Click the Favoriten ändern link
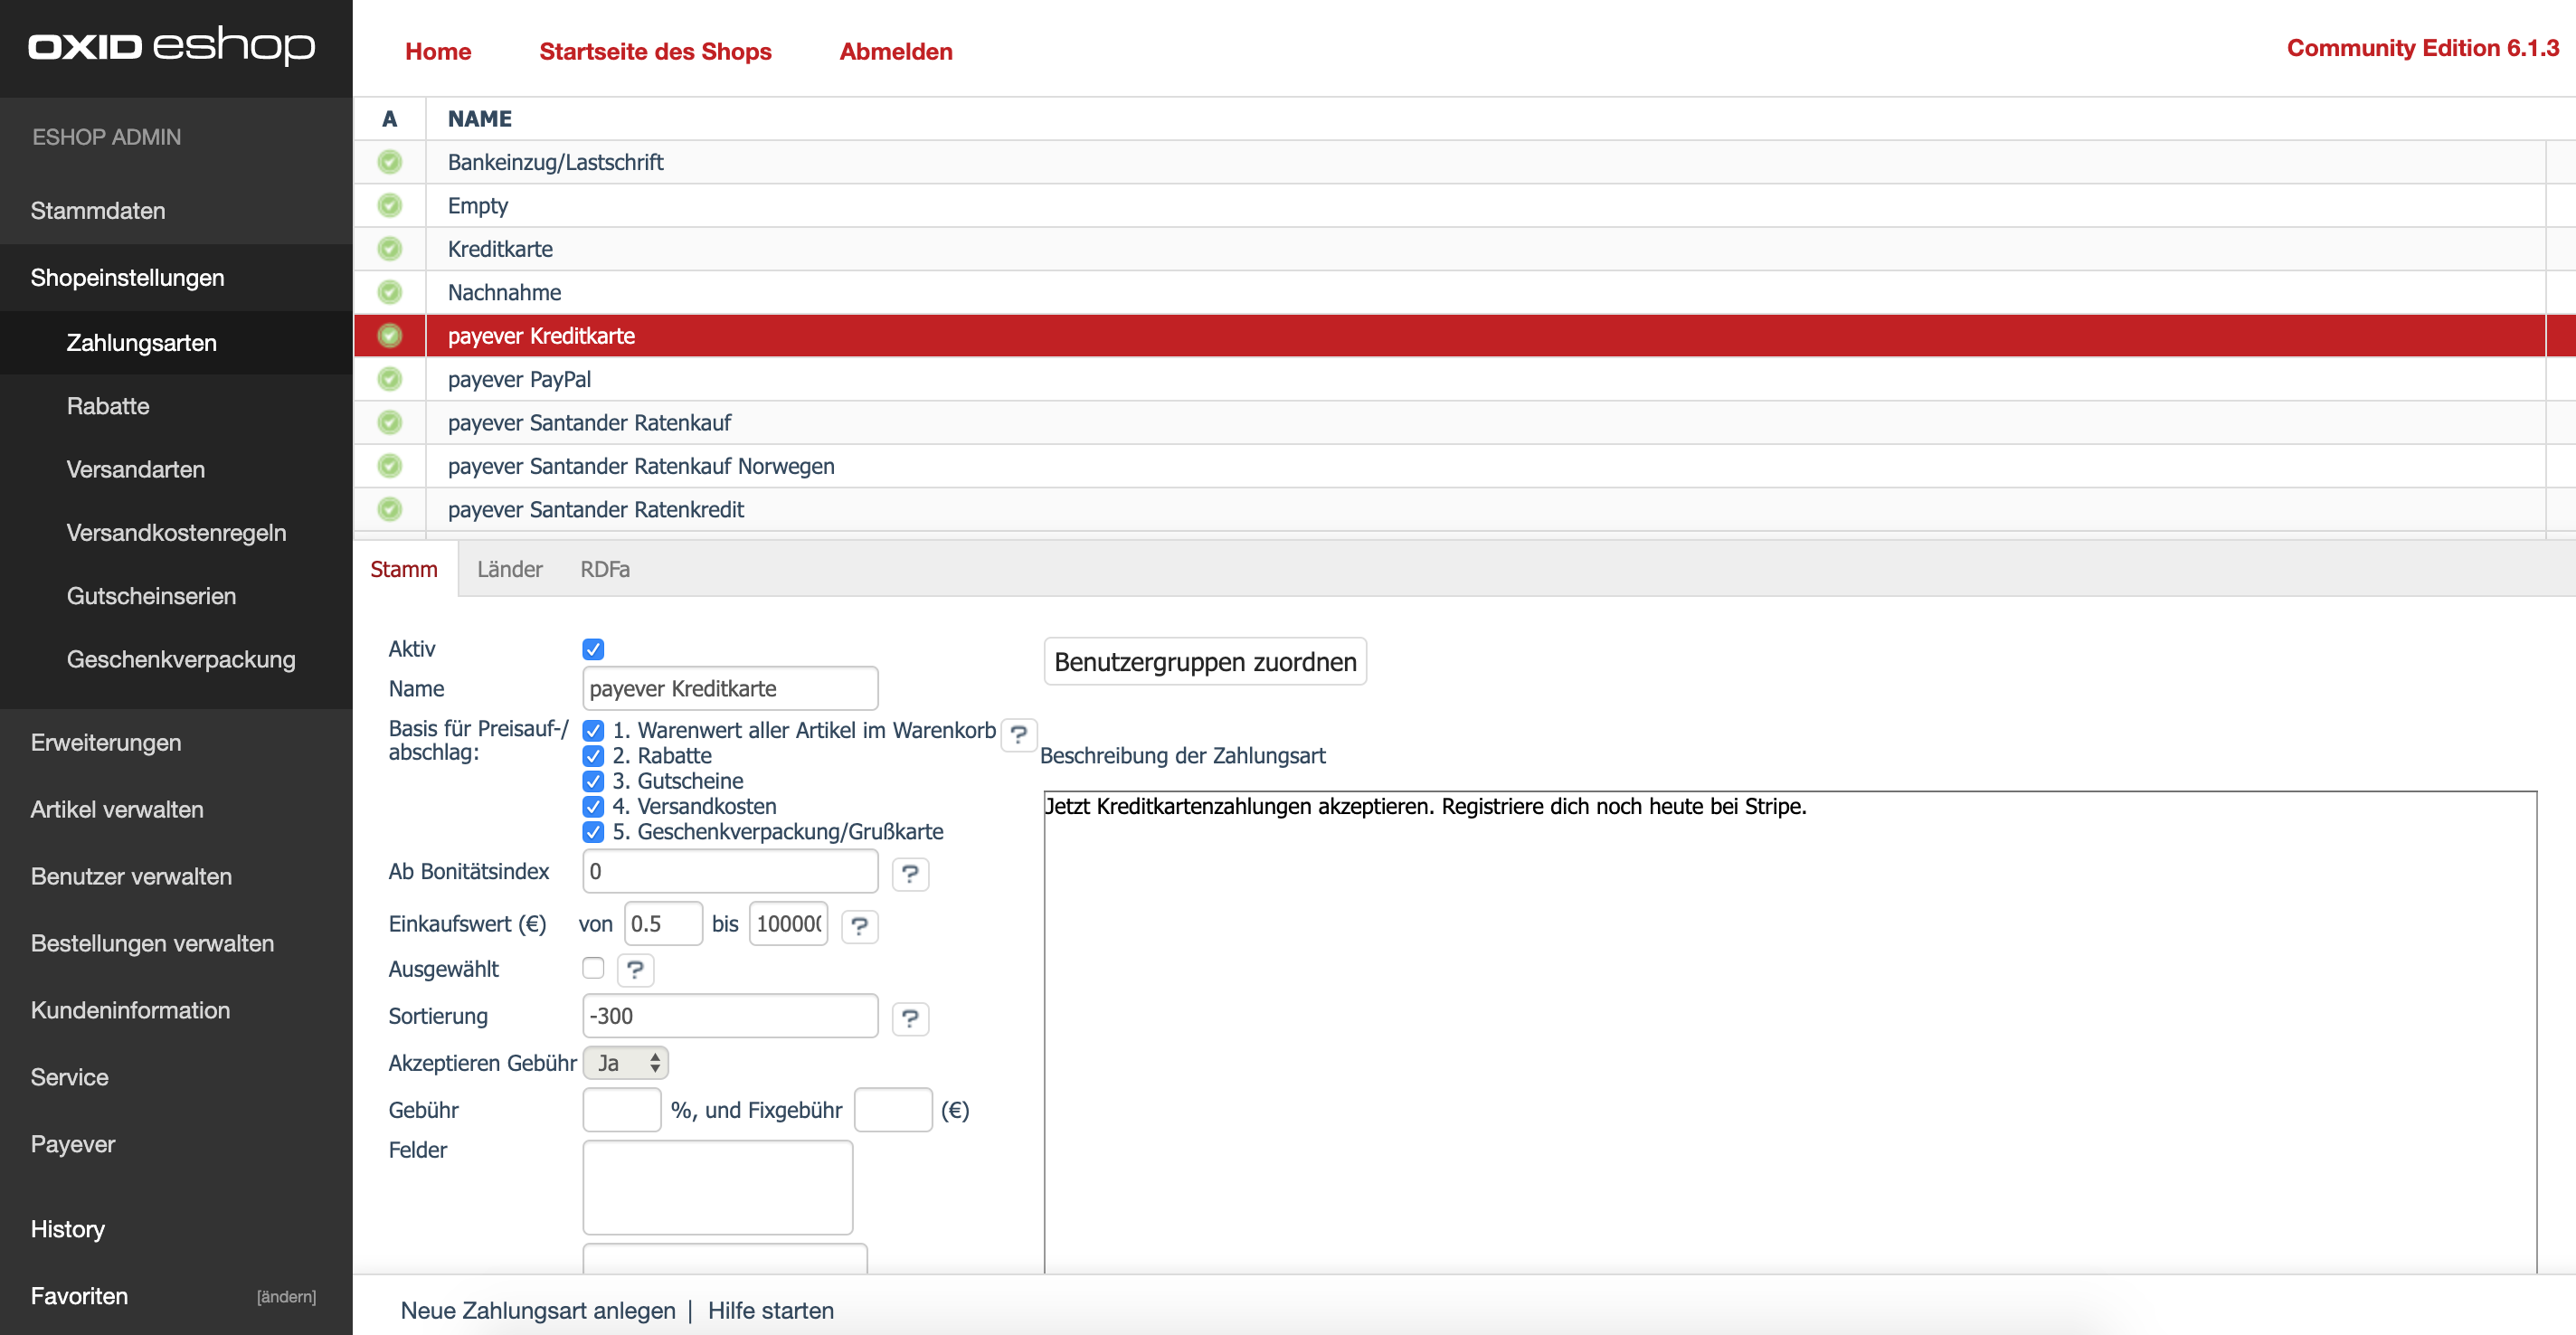The image size is (2576, 1335). click(x=286, y=1298)
